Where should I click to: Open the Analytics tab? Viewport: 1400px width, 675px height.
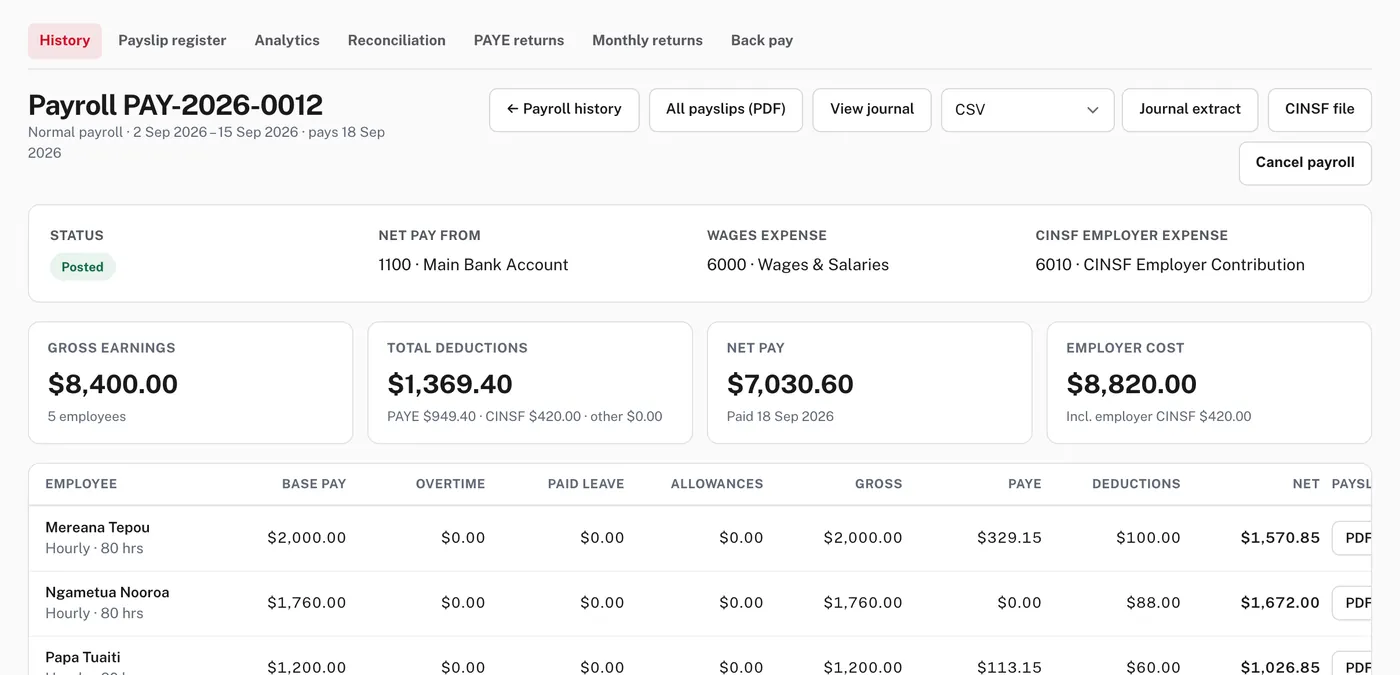[x=287, y=41]
